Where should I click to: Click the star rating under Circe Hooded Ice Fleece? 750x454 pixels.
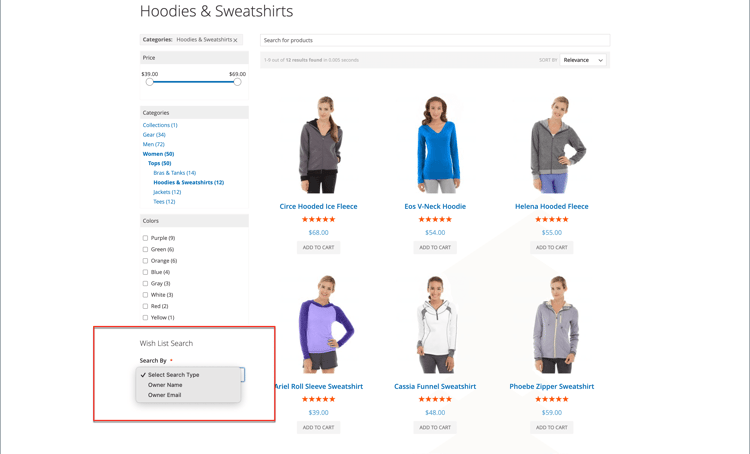pyautogui.click(x=318, y=219)
